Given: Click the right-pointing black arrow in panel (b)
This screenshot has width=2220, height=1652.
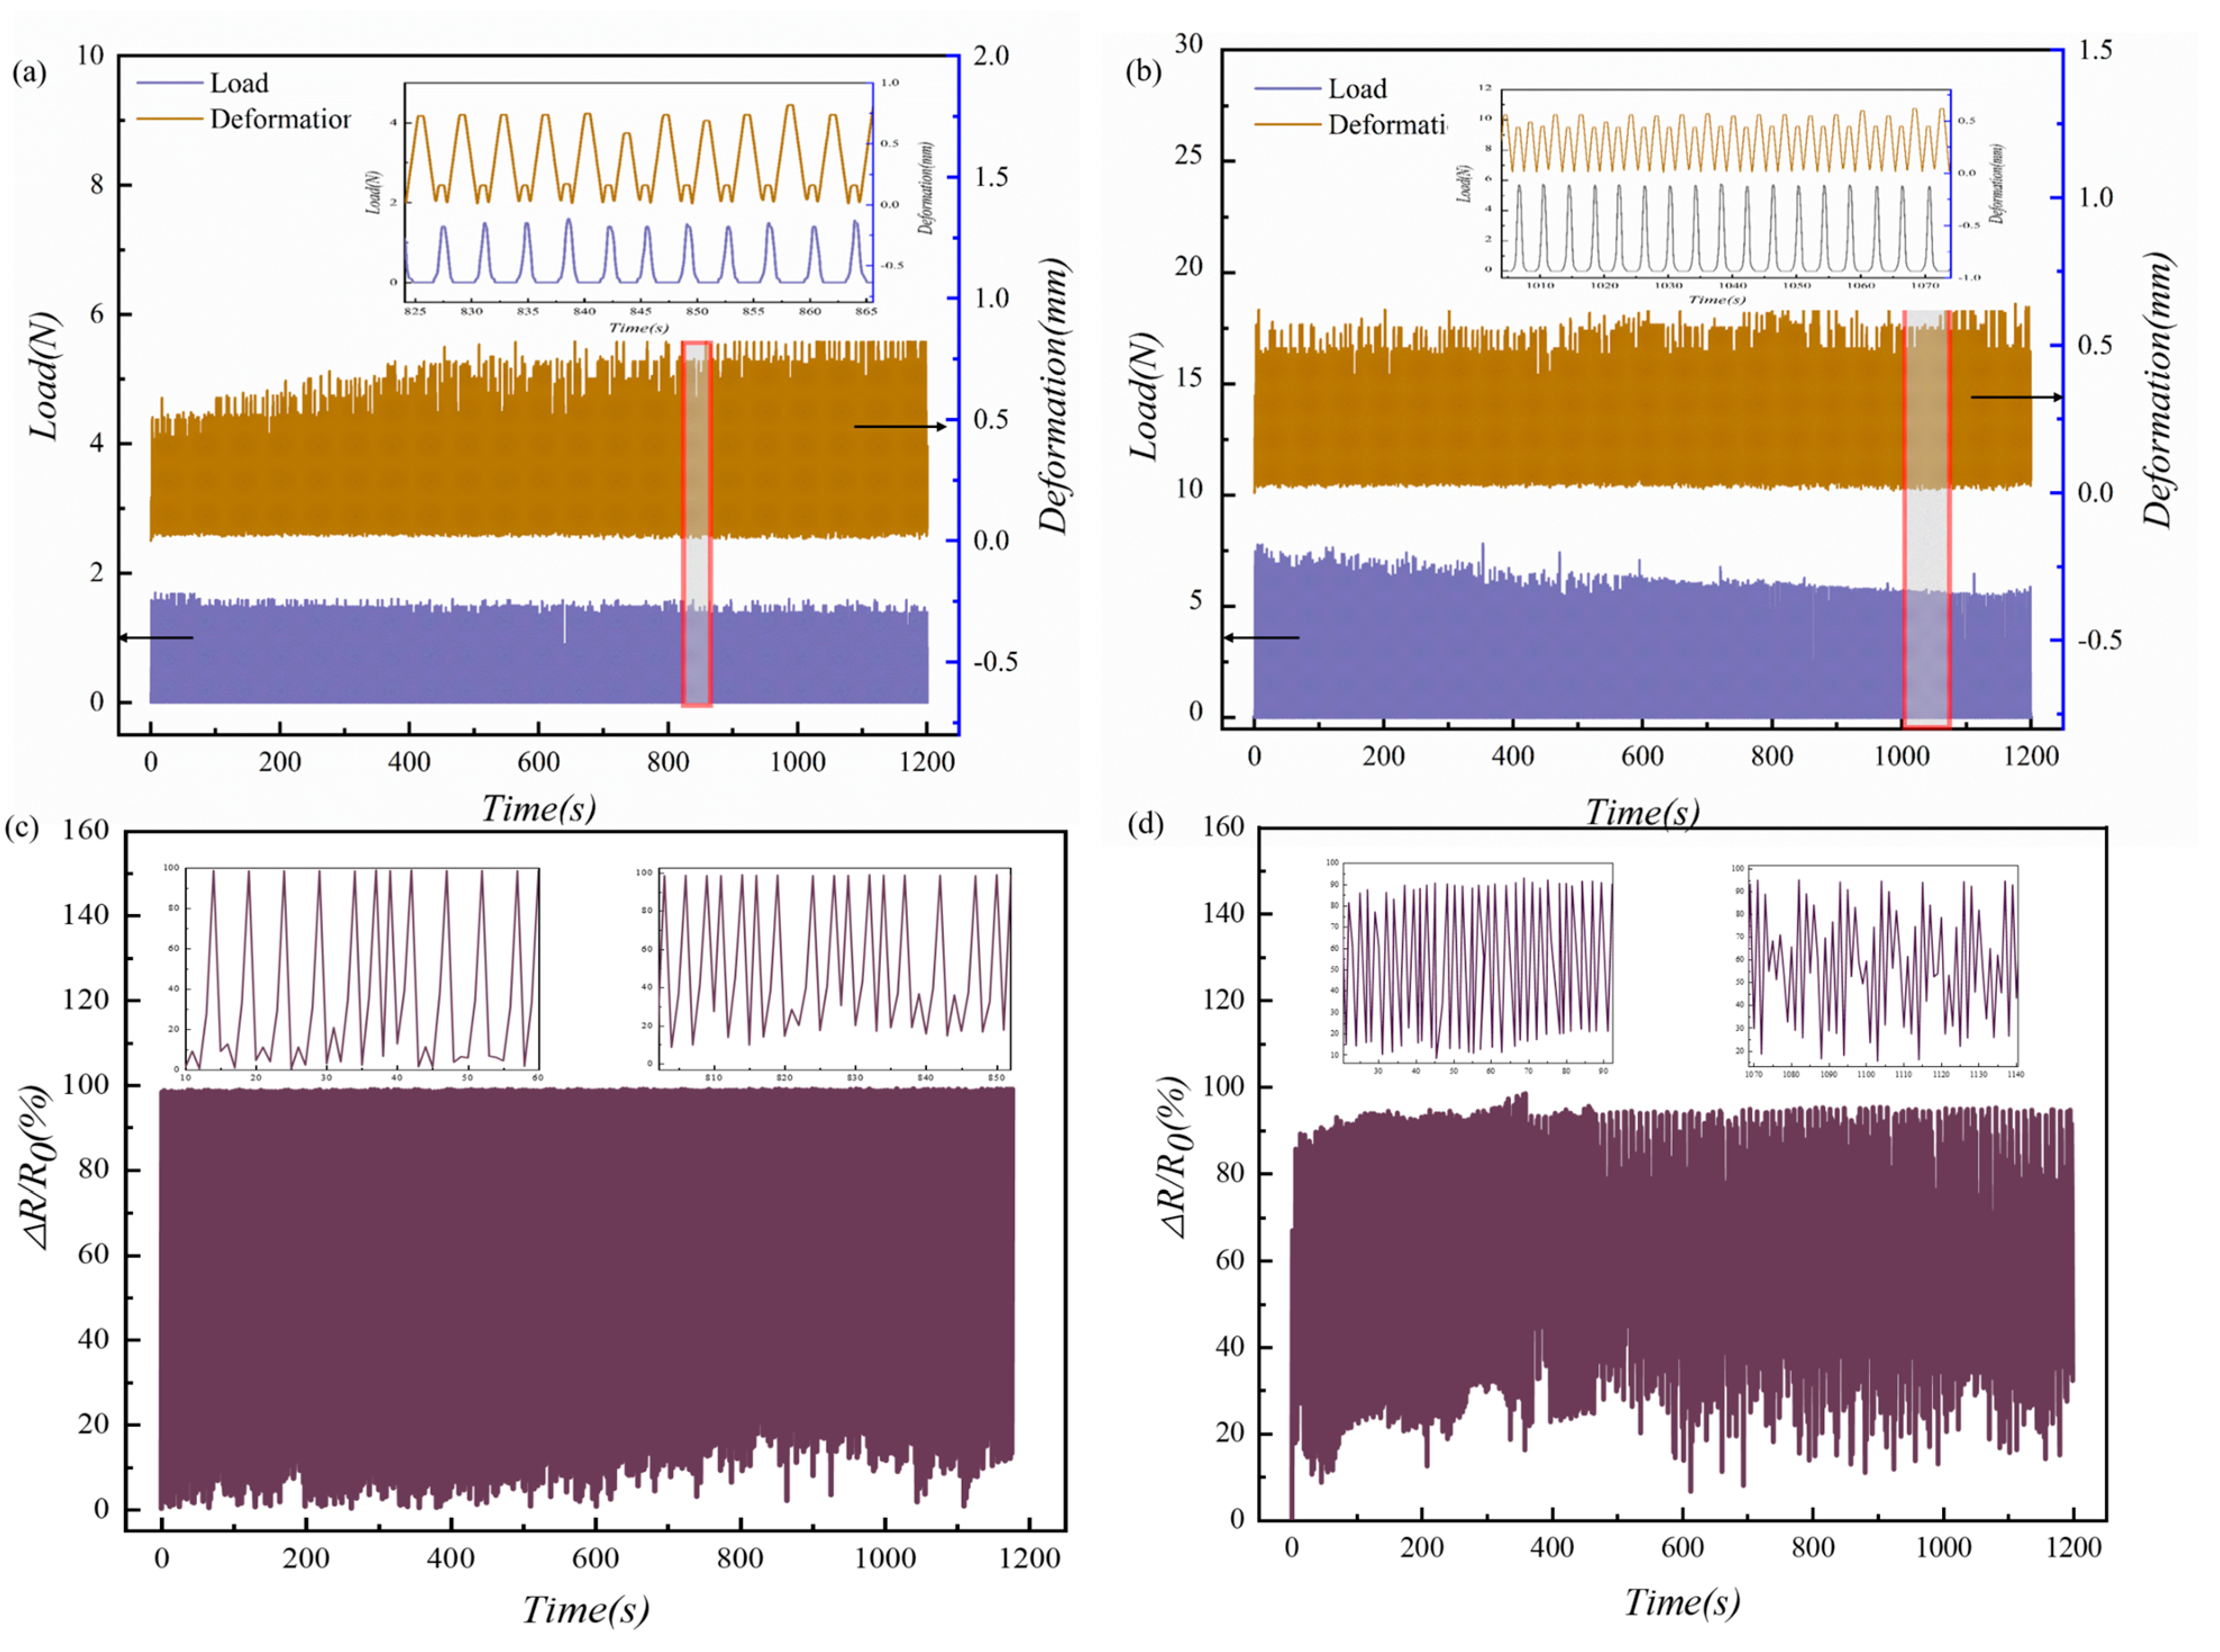Looking at the screenshot, I should pos(2016,397).
